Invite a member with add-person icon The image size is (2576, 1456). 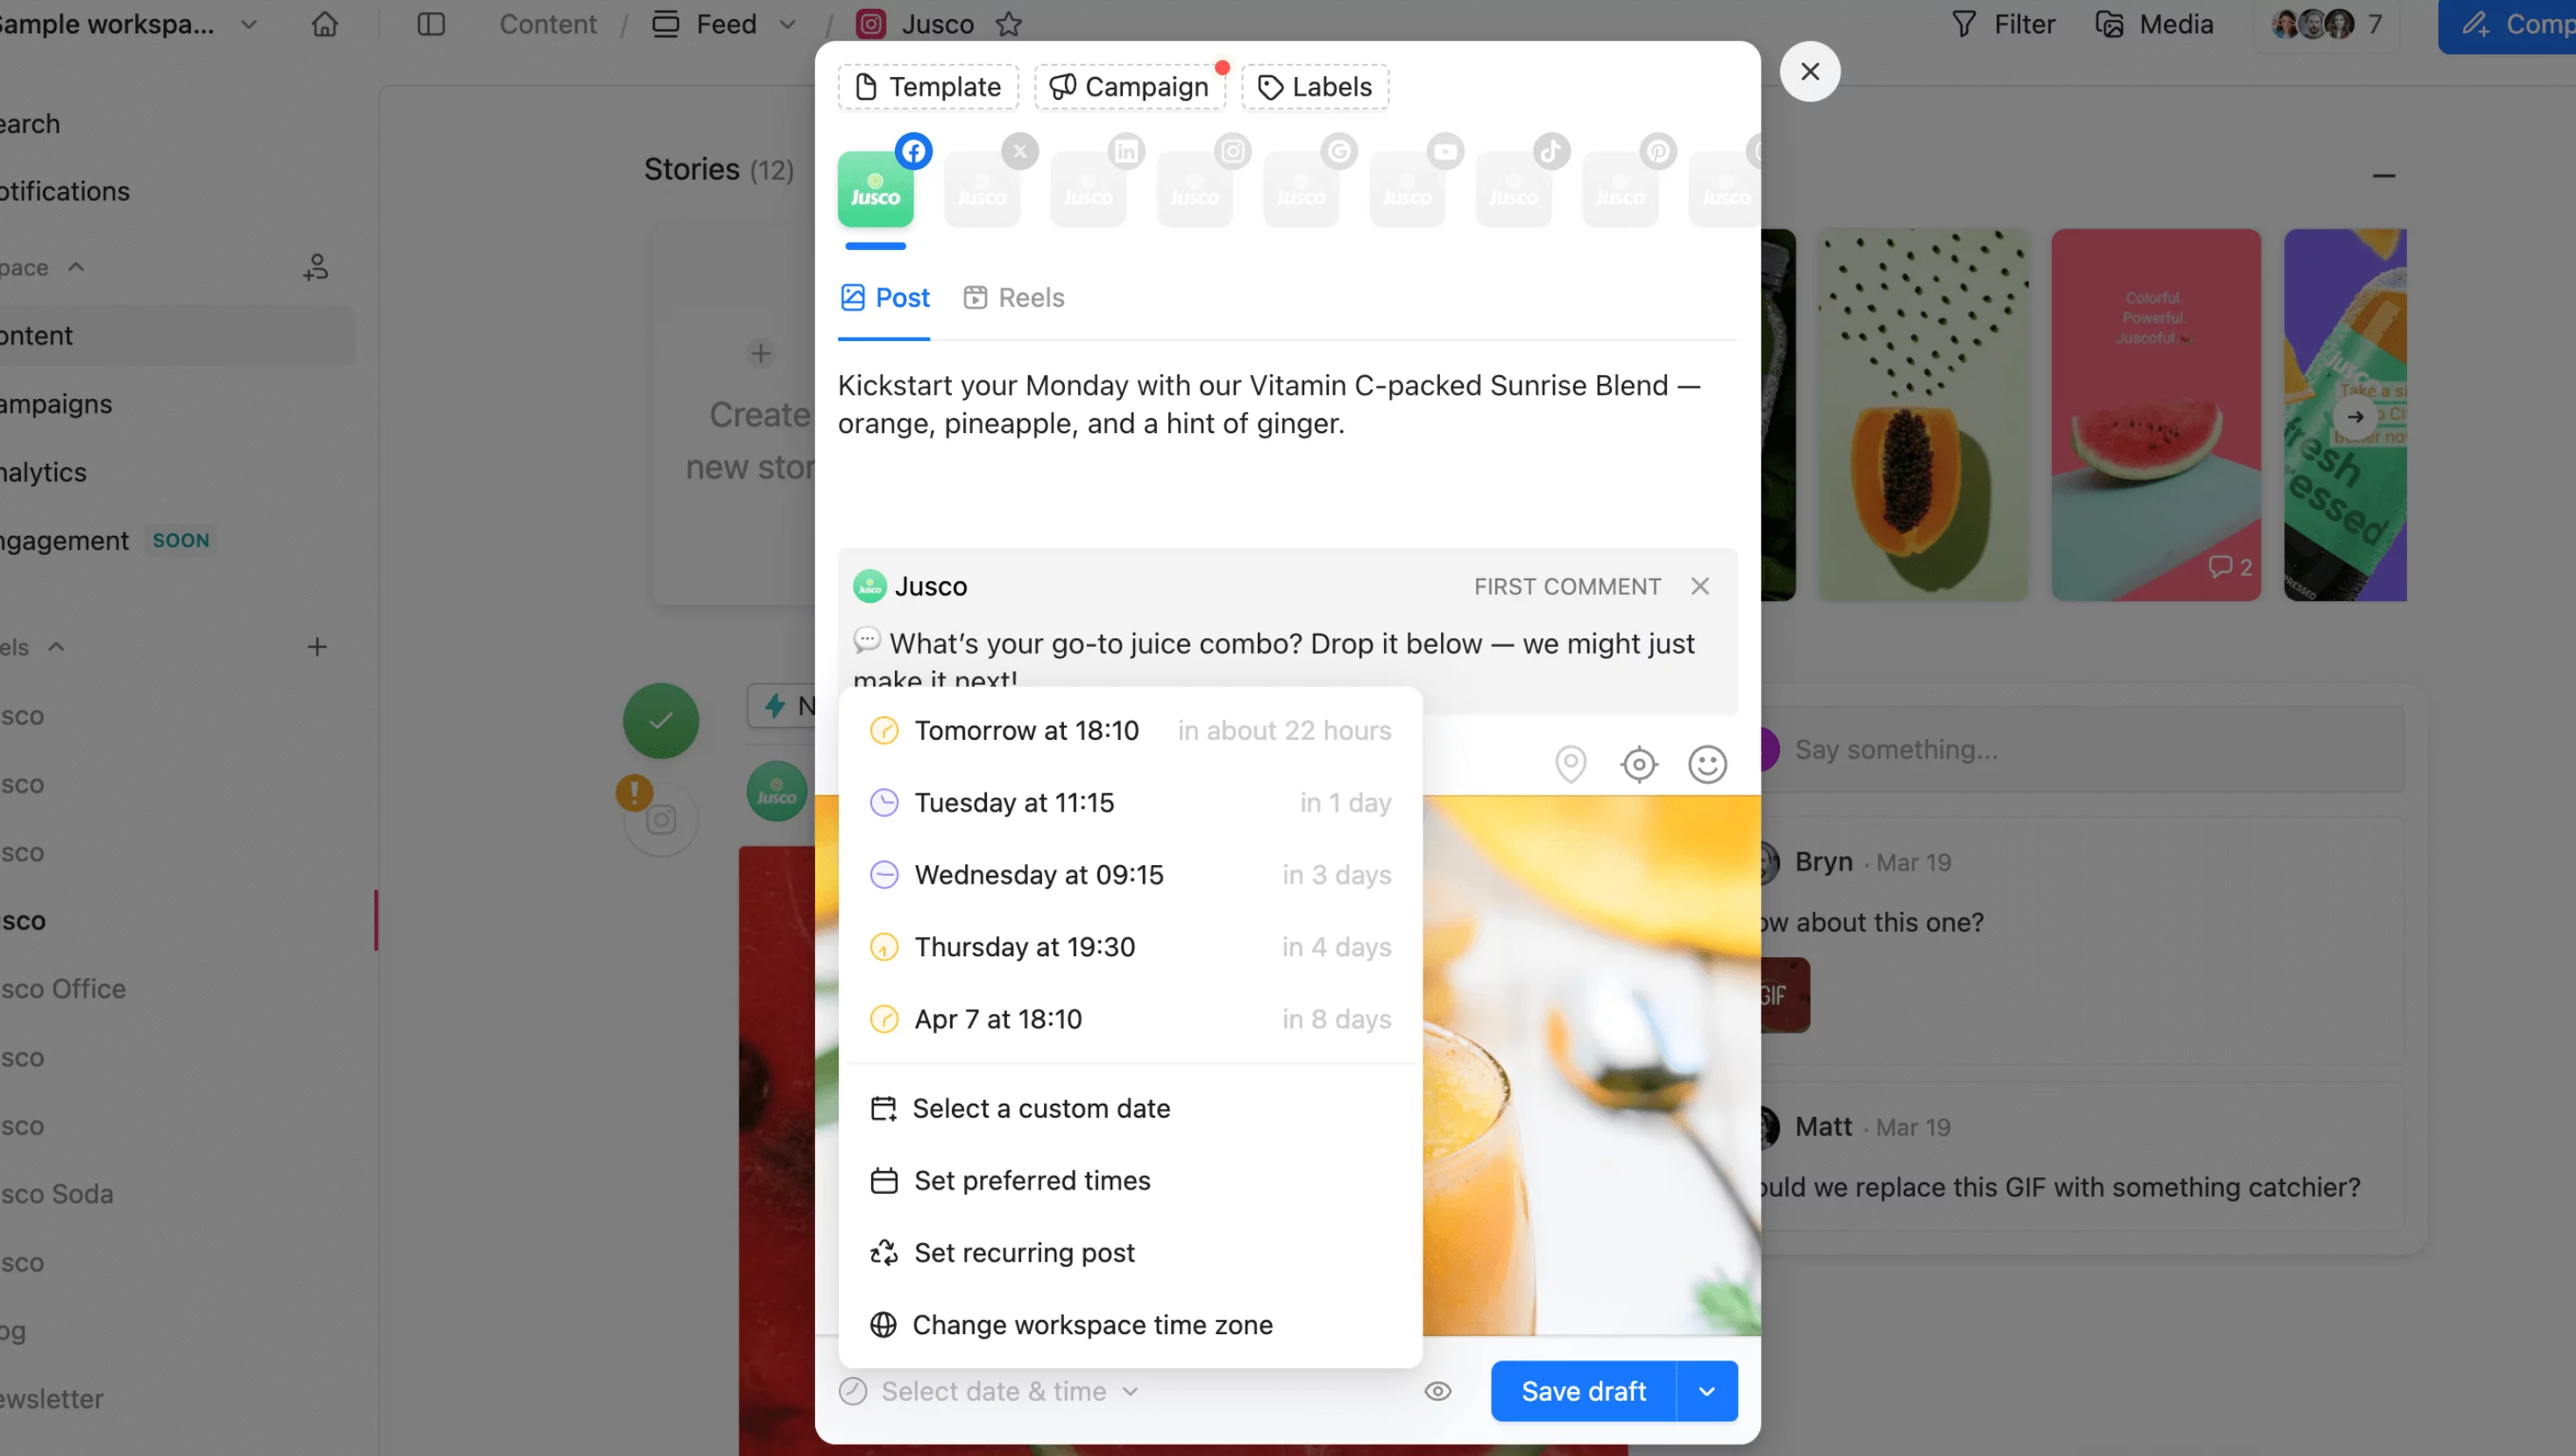coord(316,267)
